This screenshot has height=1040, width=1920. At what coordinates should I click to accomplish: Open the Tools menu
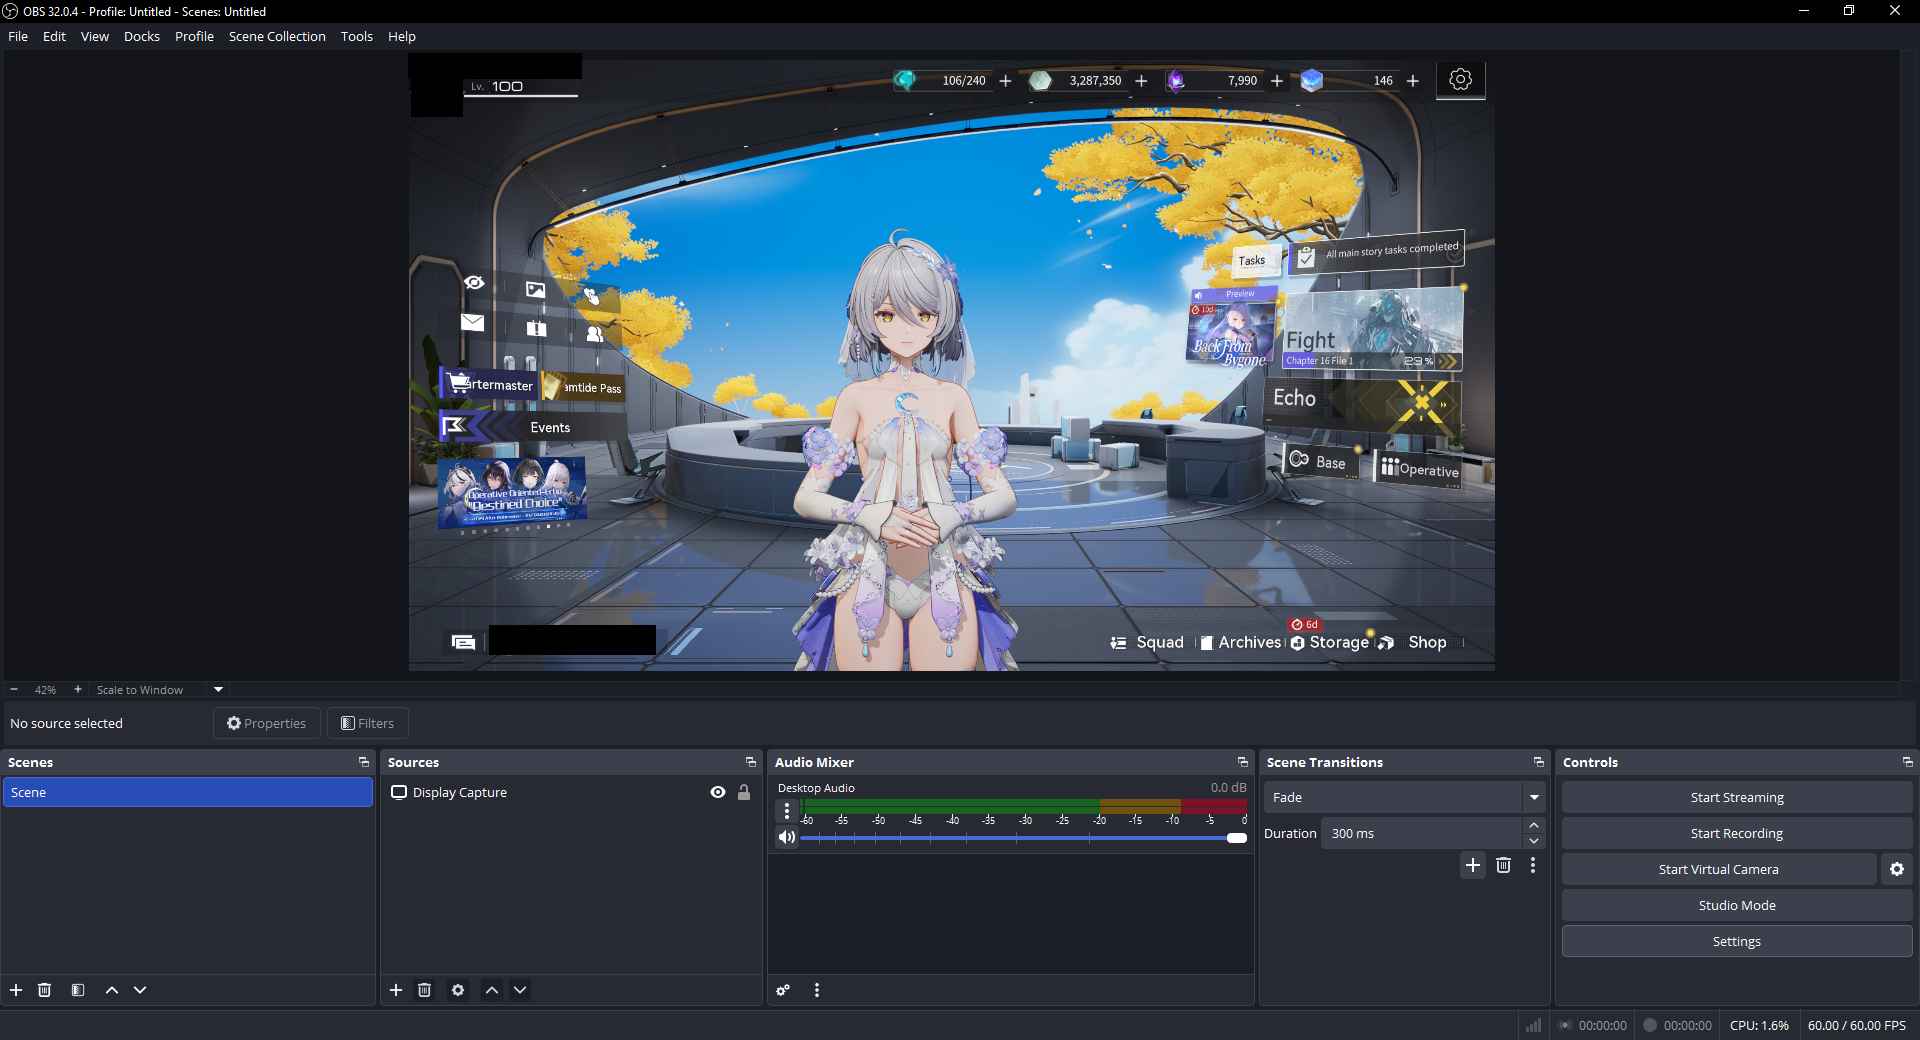[357, 36]
